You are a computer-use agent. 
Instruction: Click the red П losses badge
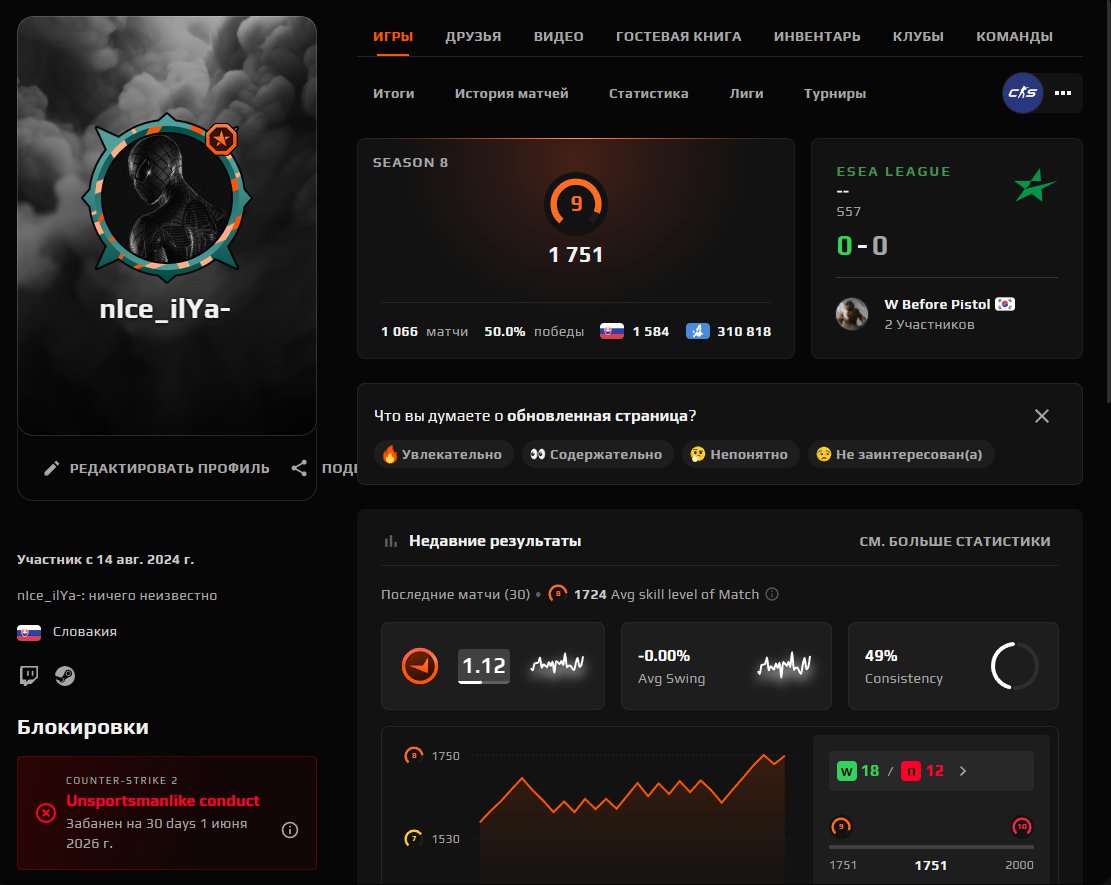point(911,771)
